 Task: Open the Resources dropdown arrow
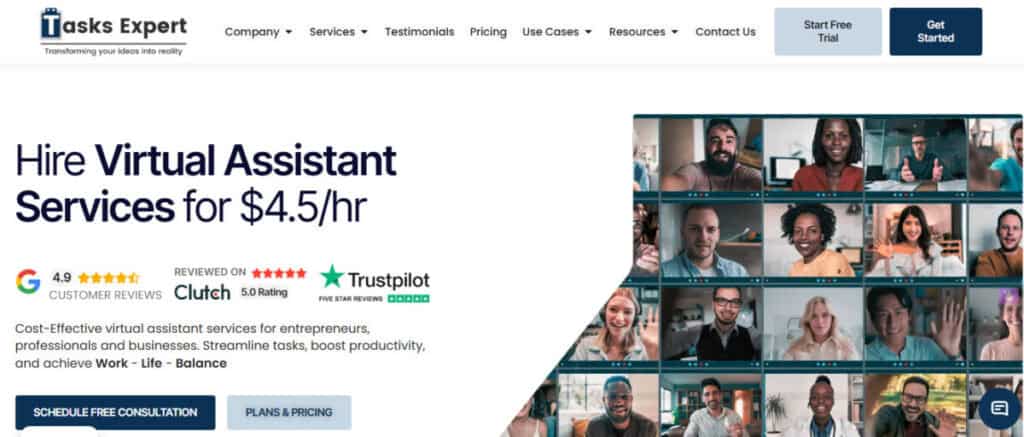(x=675, y=32)
